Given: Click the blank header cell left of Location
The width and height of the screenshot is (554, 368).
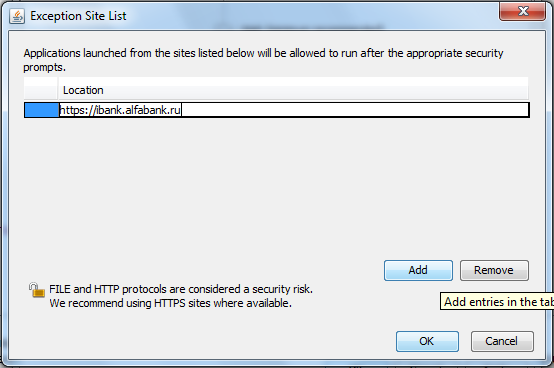Looking at the screenshot, I should click(x=41, y=90).
